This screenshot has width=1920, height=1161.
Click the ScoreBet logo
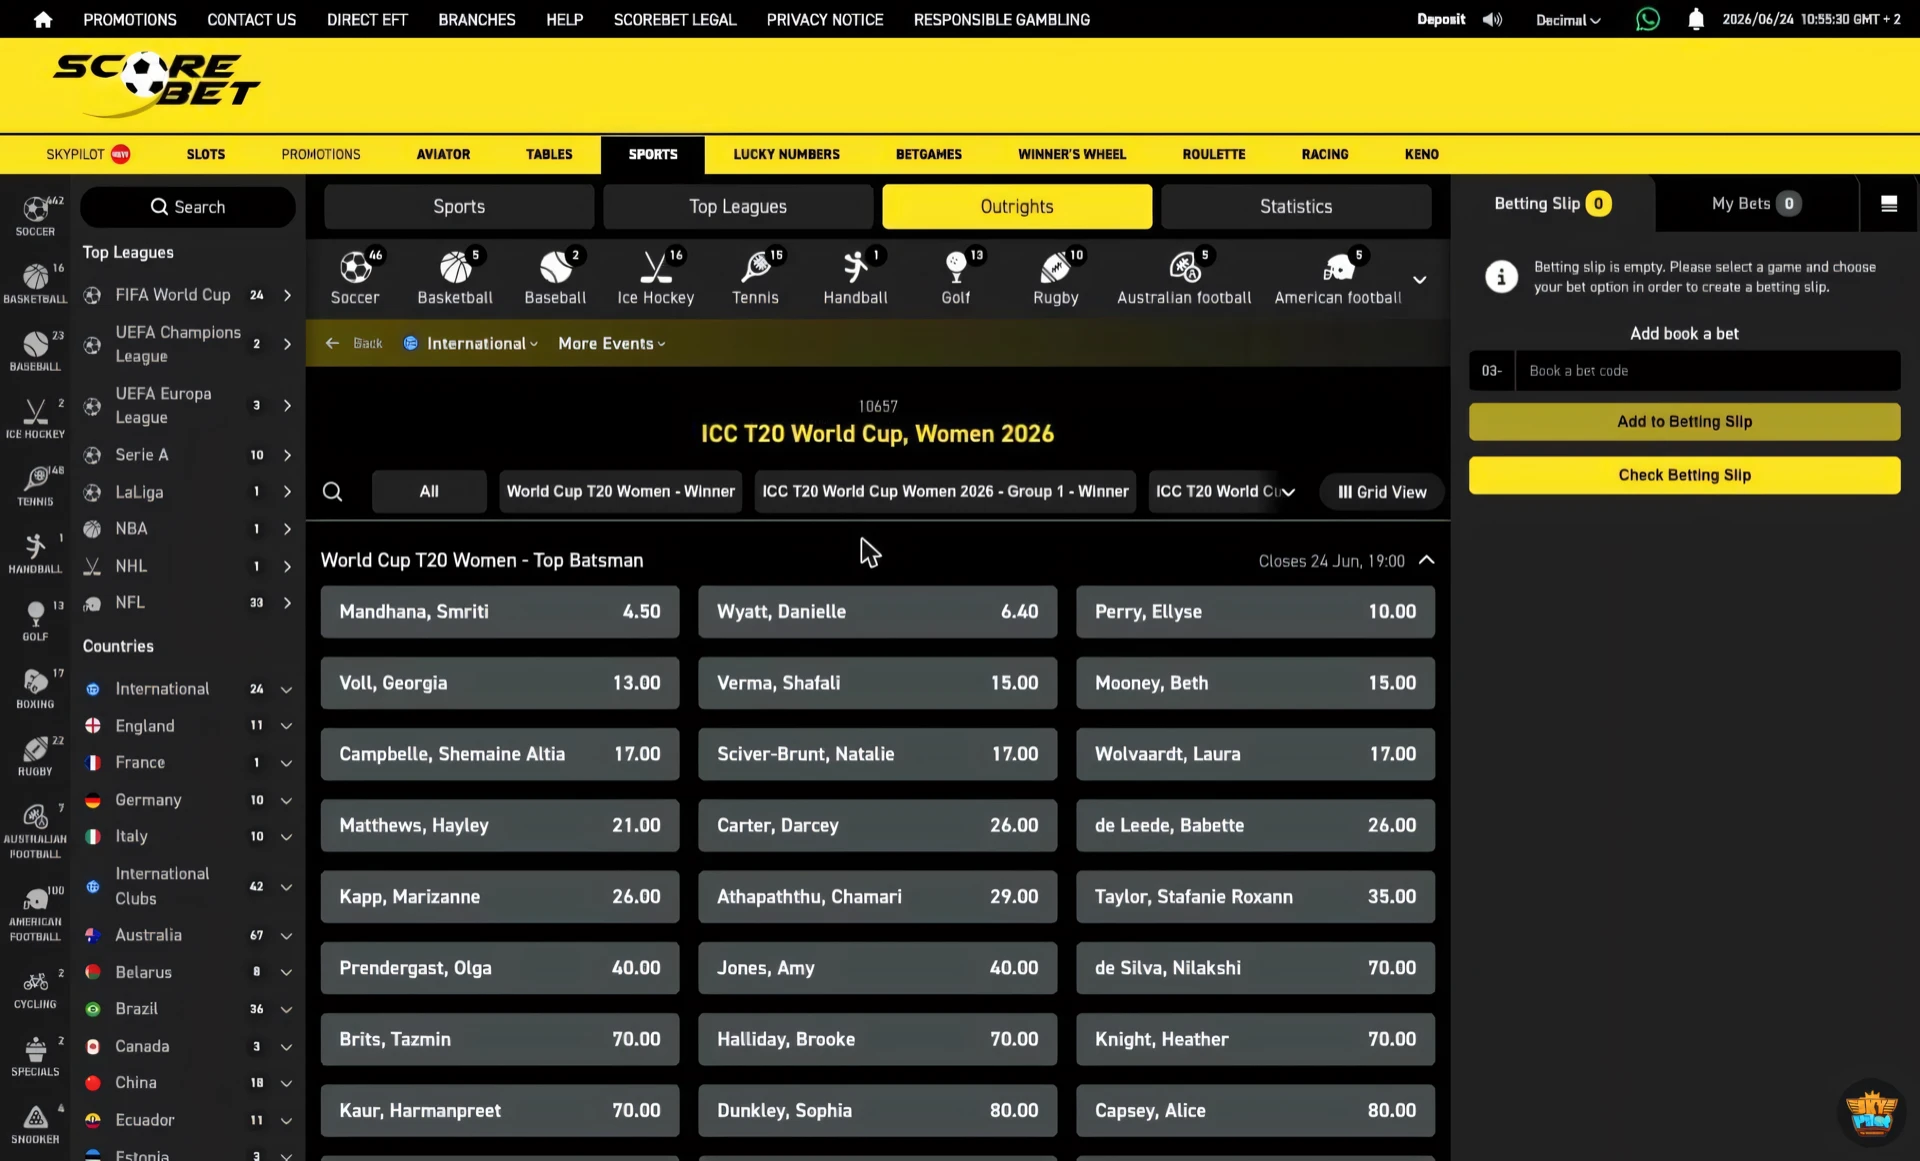[155, 85]
